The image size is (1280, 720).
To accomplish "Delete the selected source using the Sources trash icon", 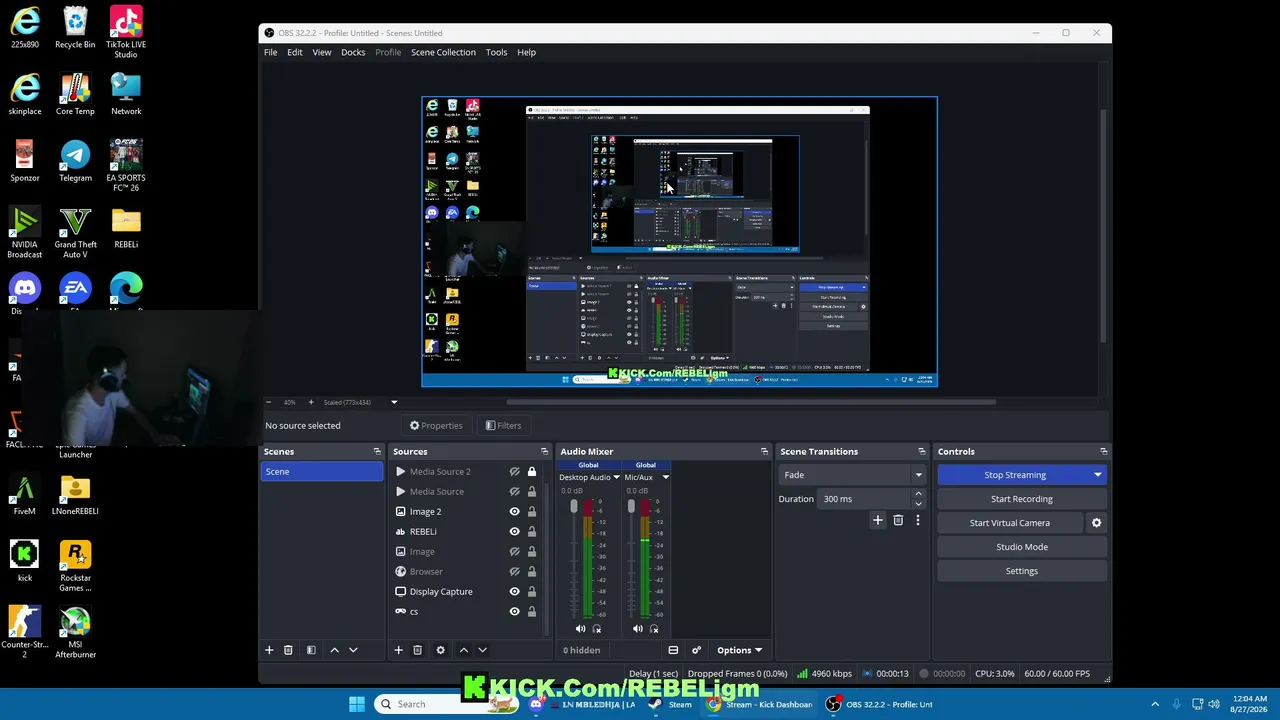I will pos(417,650).
